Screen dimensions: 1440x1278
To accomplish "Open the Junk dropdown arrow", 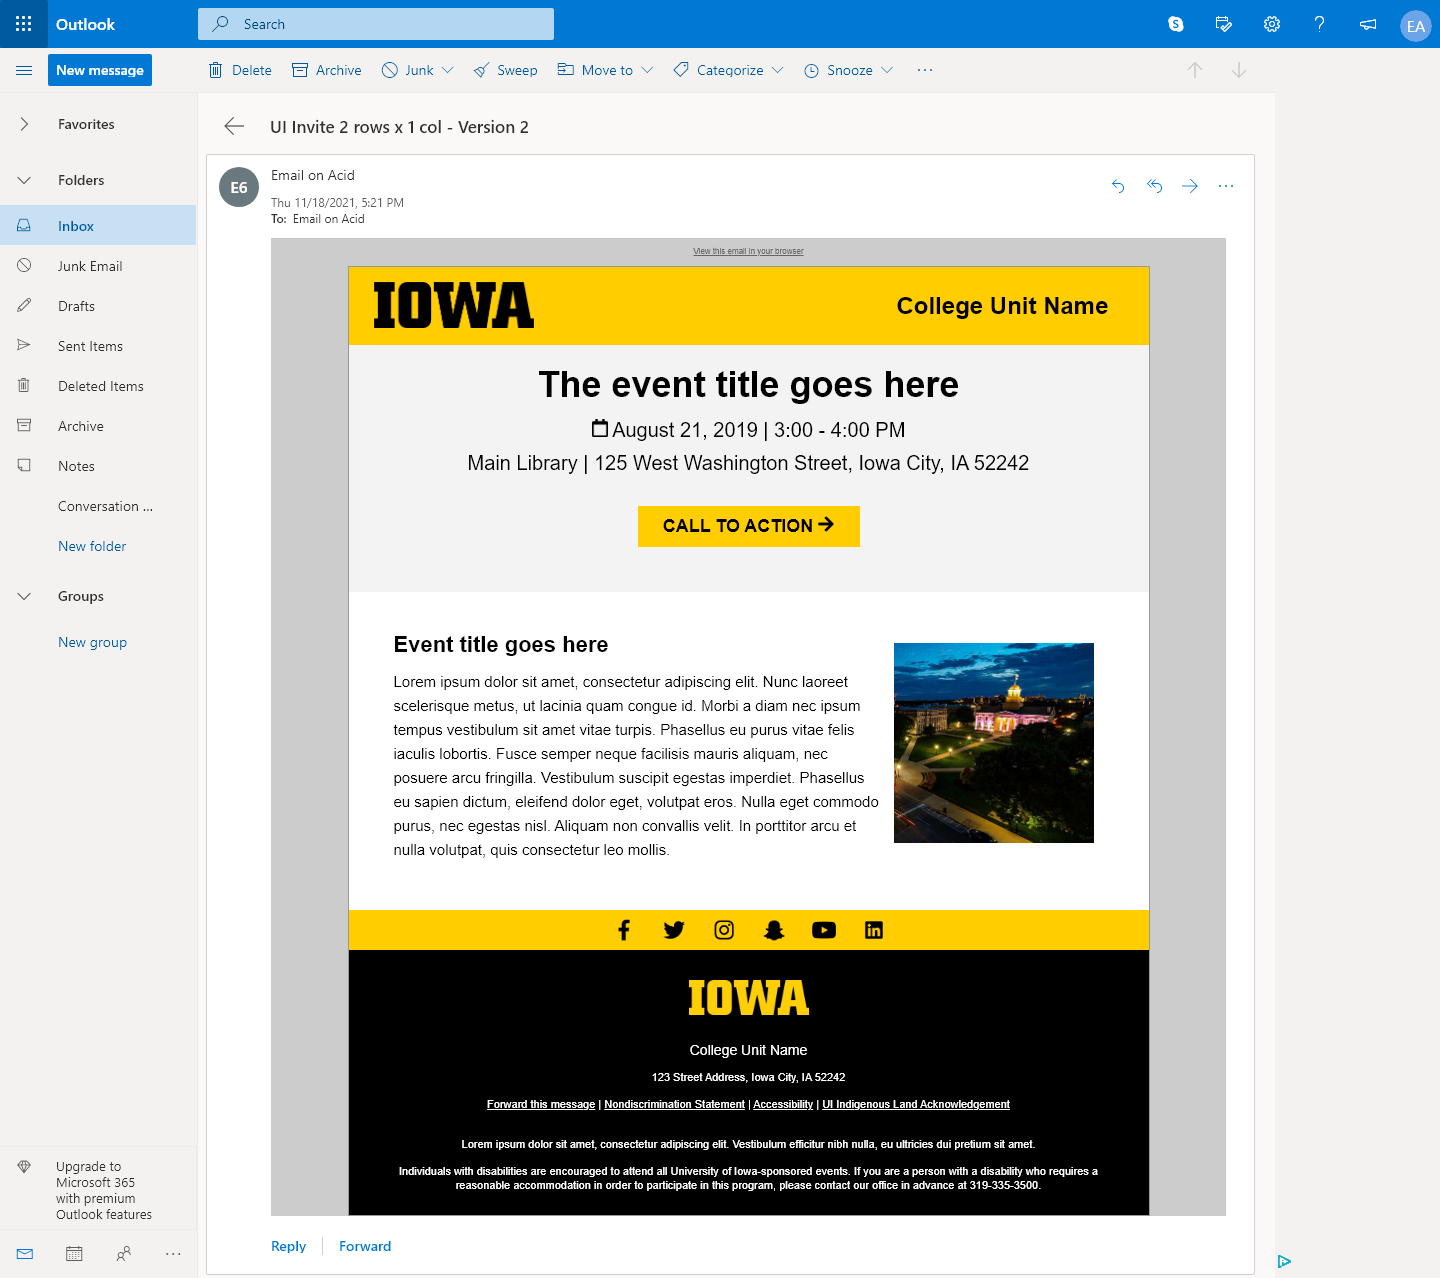I will click(447, 70).
